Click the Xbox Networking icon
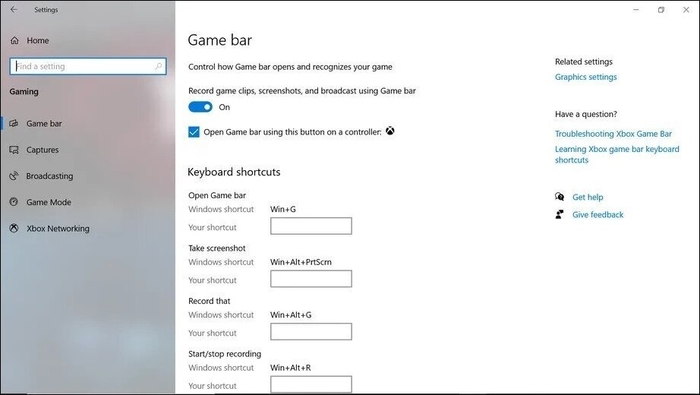This screenshot has width=700, height=395. click(14, 229)
